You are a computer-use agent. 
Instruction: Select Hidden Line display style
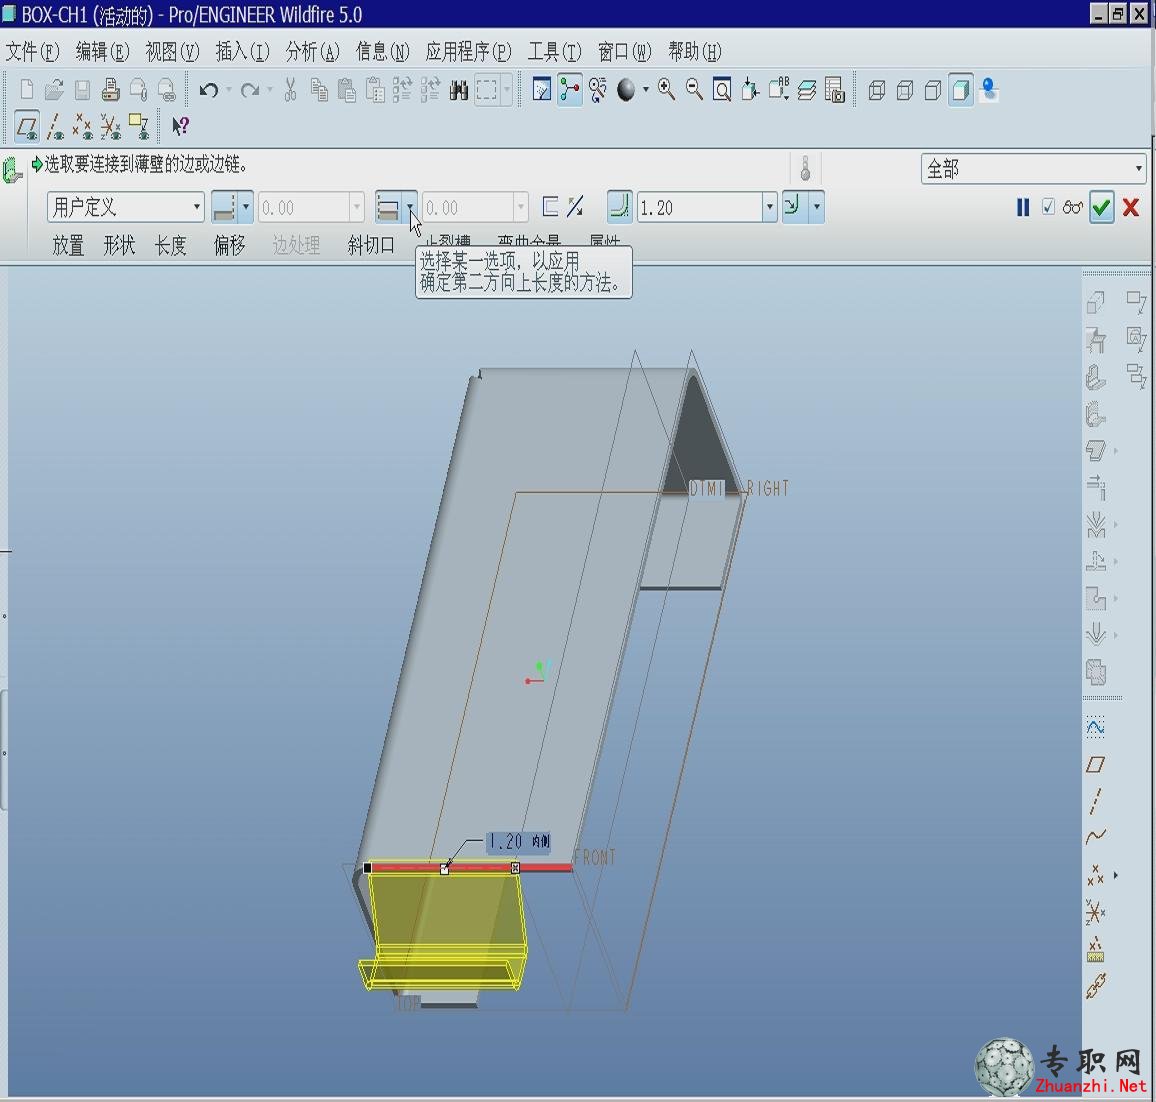[x=905, y=90]
